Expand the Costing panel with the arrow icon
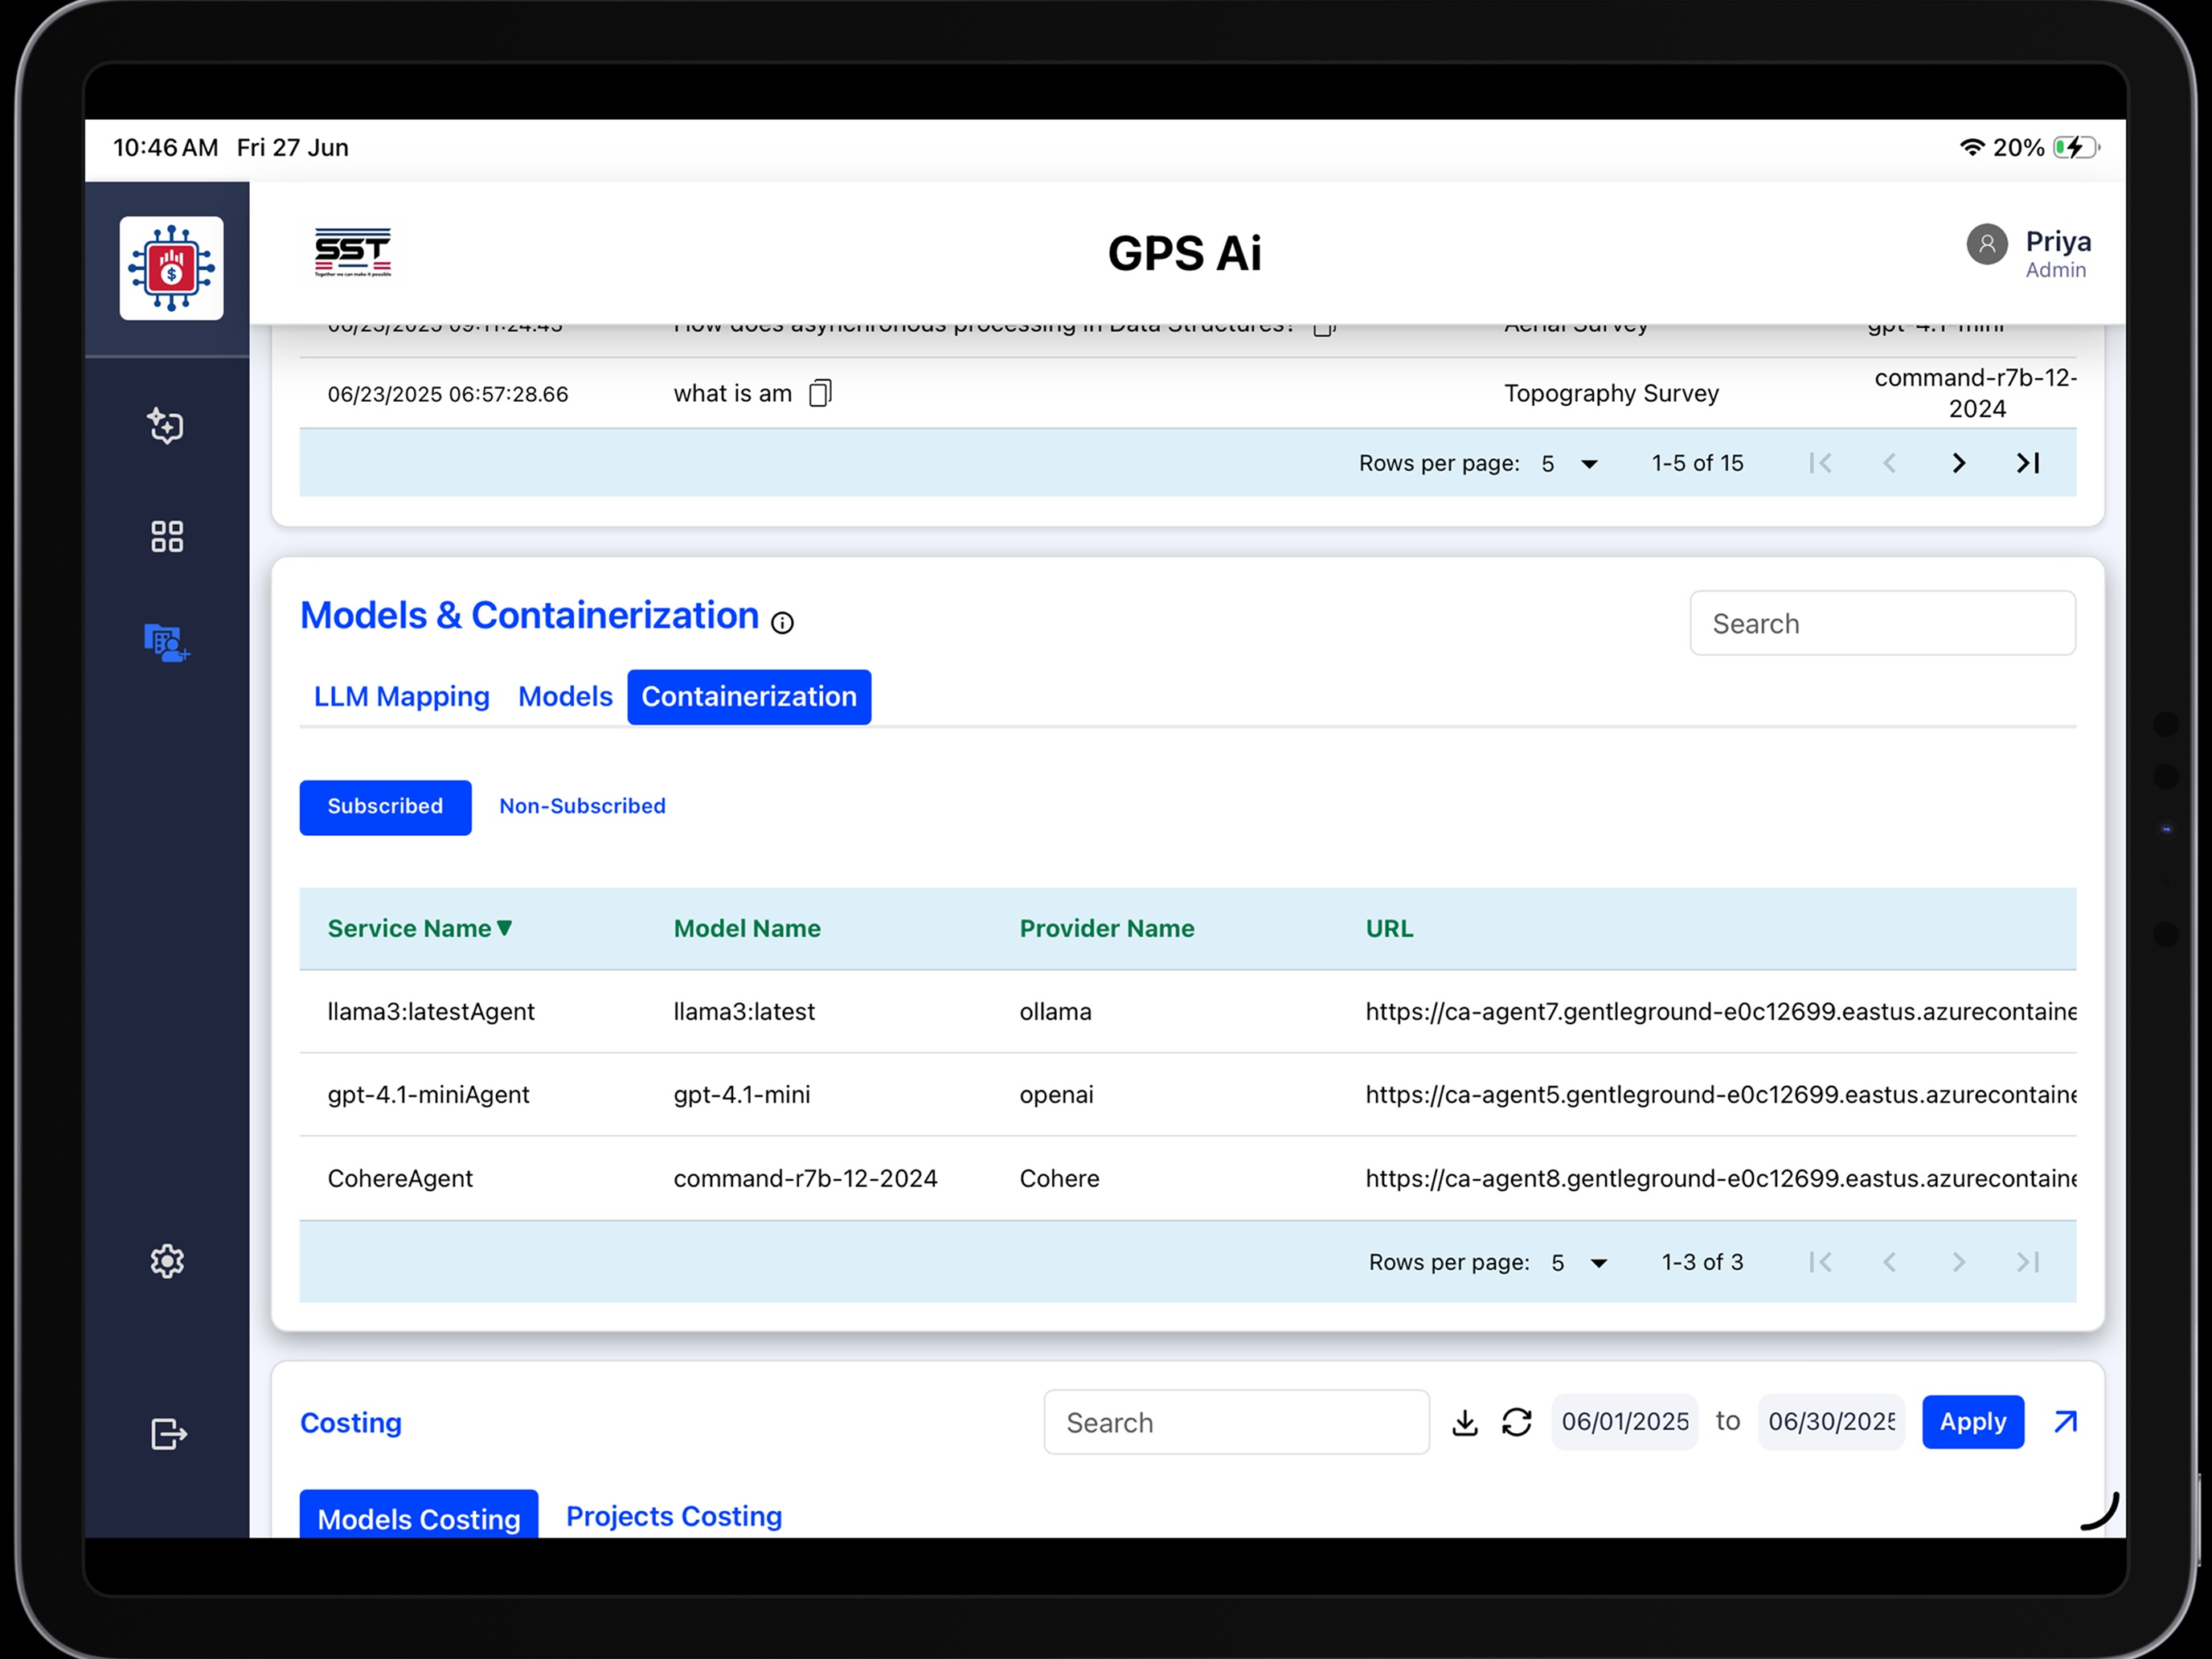Image resolution: width=2212 pixels, height=1659 pixels. pos(2065,1422)
